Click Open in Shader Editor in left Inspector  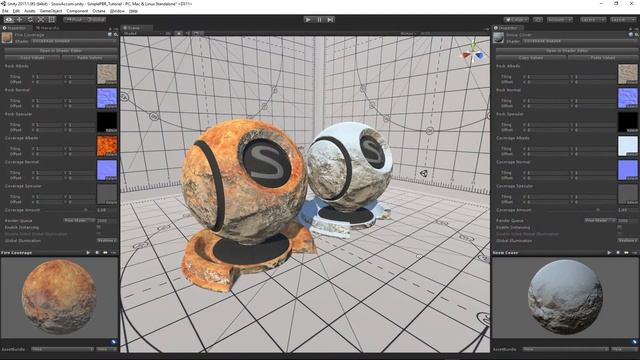[x=61, y=51]
